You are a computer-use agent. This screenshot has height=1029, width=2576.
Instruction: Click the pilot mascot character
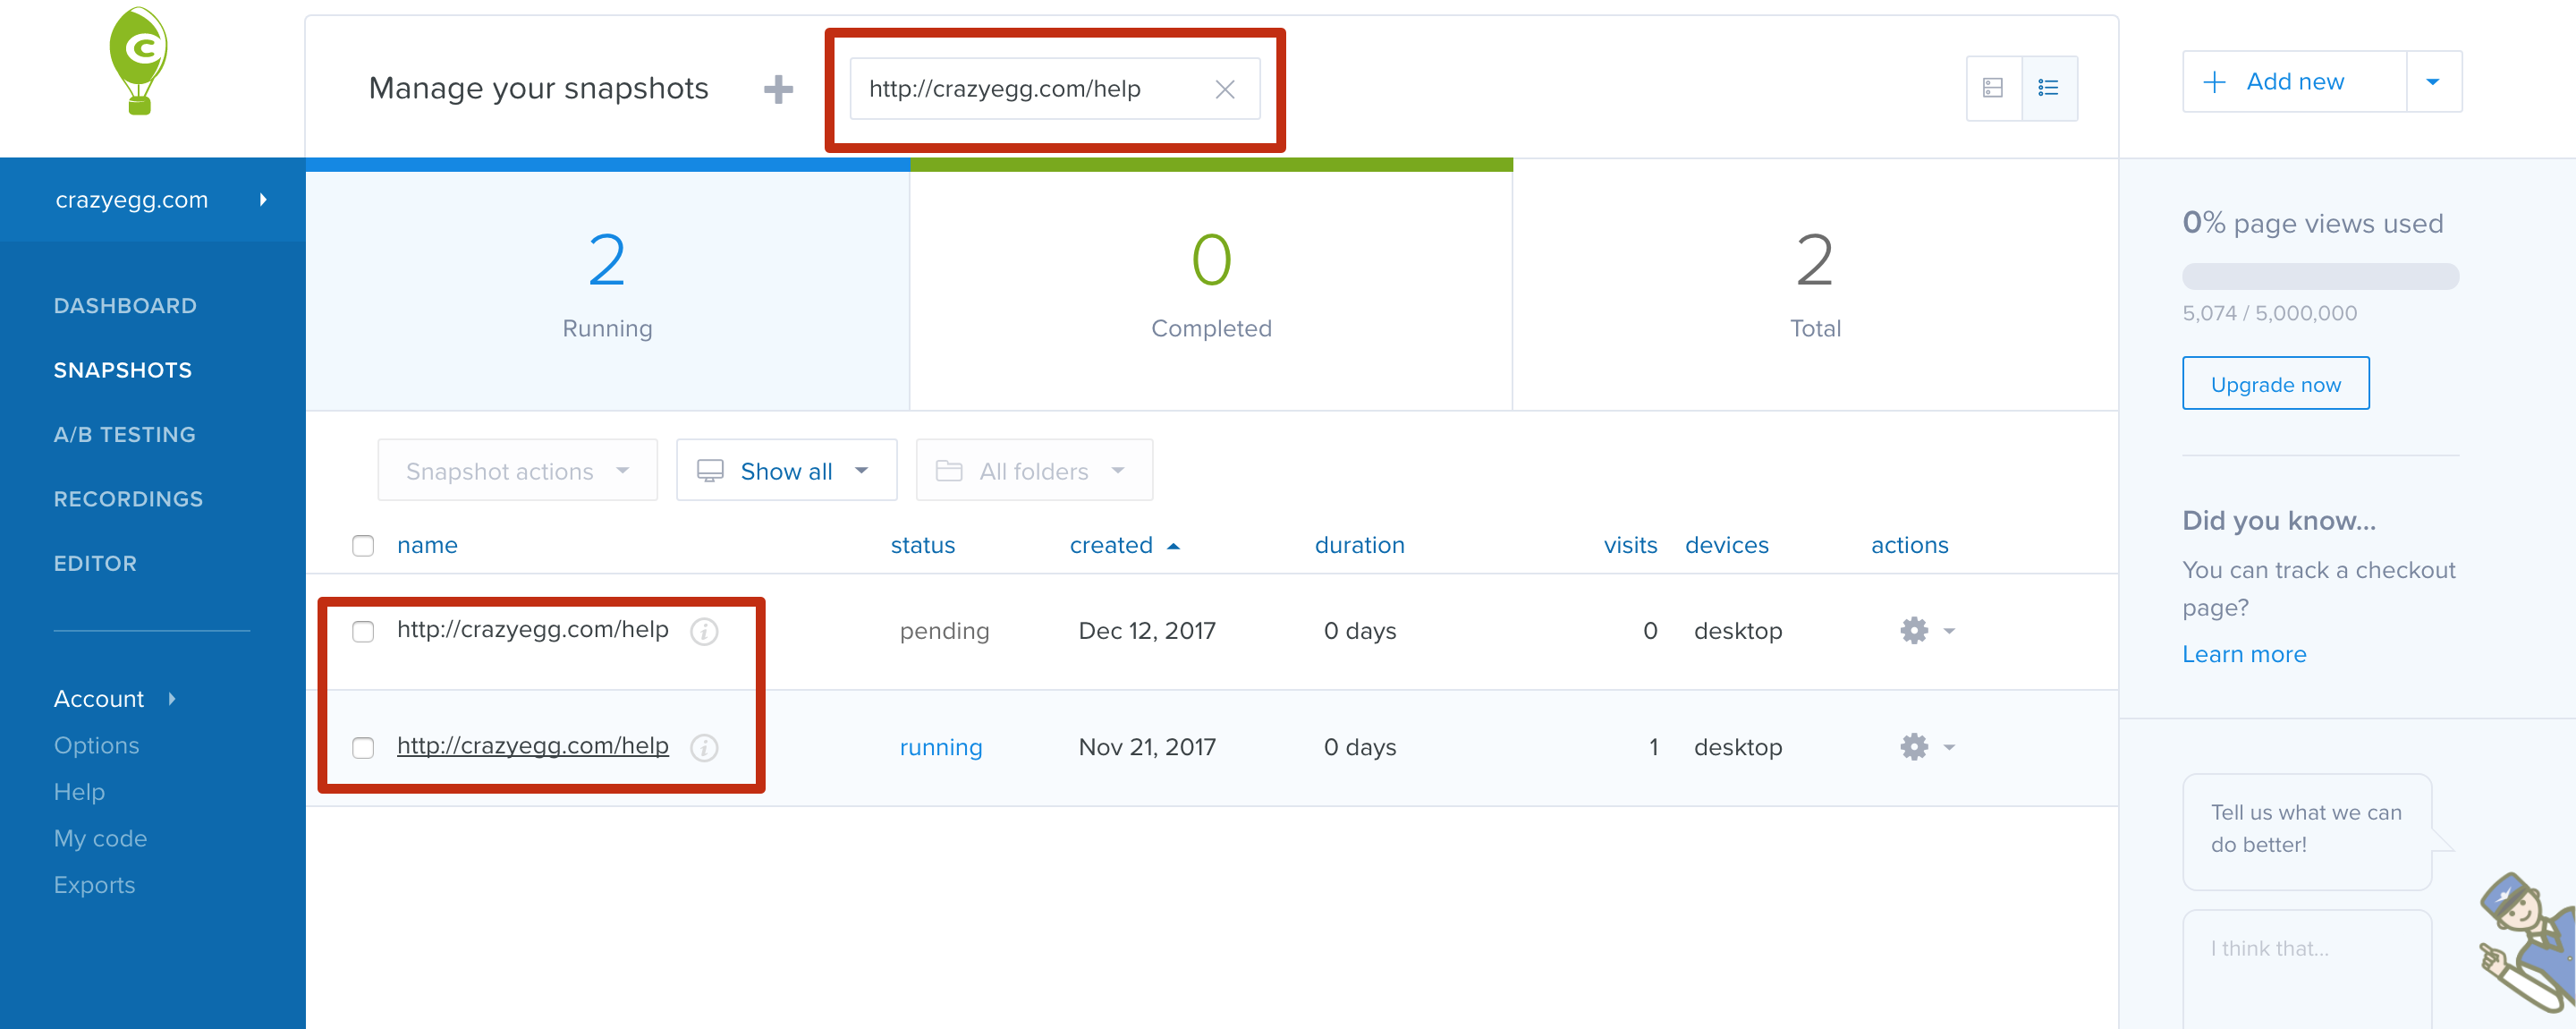tap(2528, 942)
